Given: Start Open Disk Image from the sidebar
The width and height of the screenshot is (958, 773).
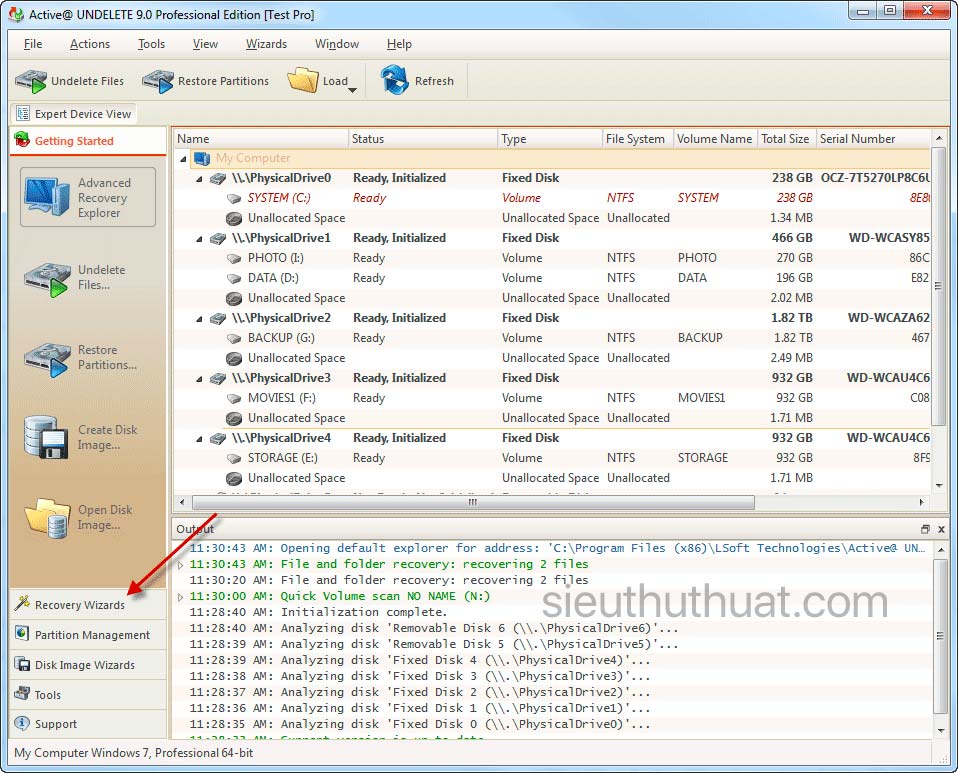Looking at the screenshot, I should click(x=88, y=518).
